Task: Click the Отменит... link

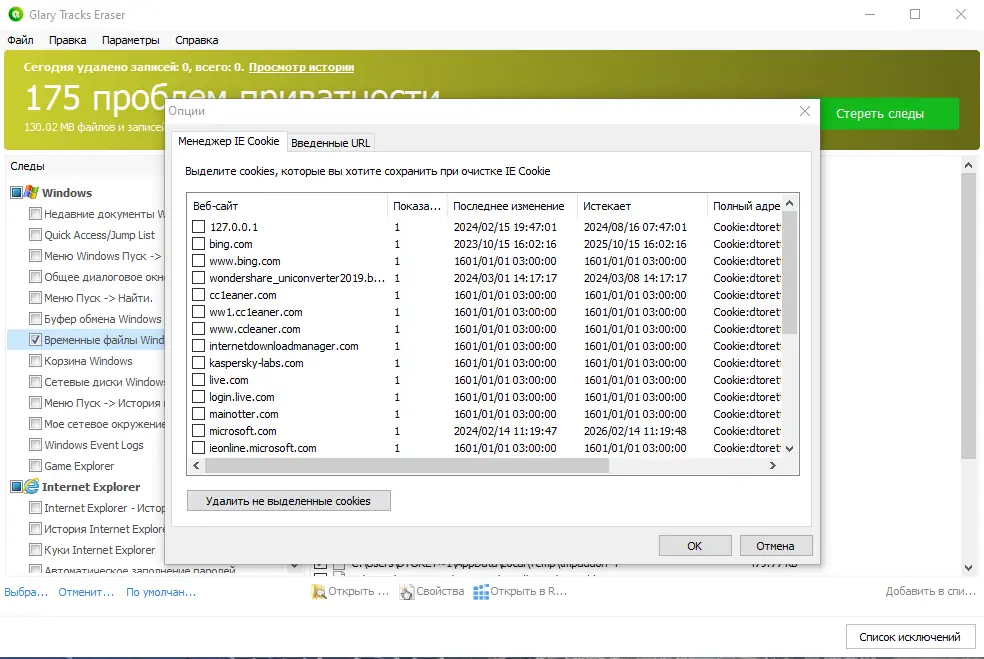Action: [x=87, y=592]
